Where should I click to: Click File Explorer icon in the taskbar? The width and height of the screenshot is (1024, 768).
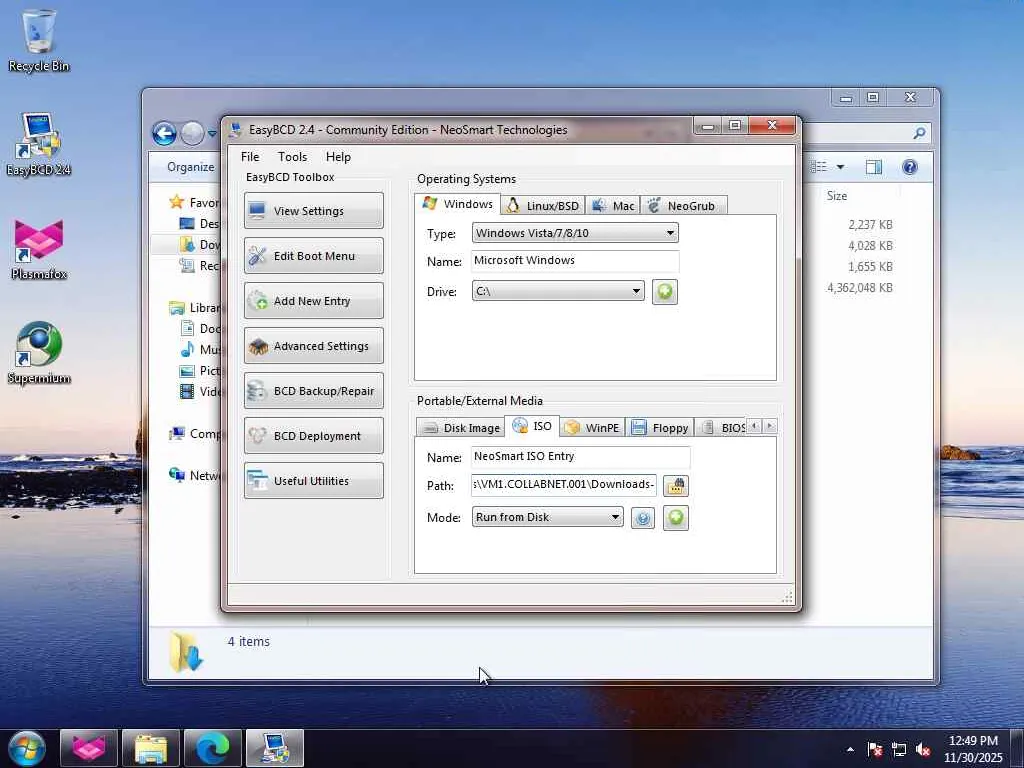coord(151,748)
